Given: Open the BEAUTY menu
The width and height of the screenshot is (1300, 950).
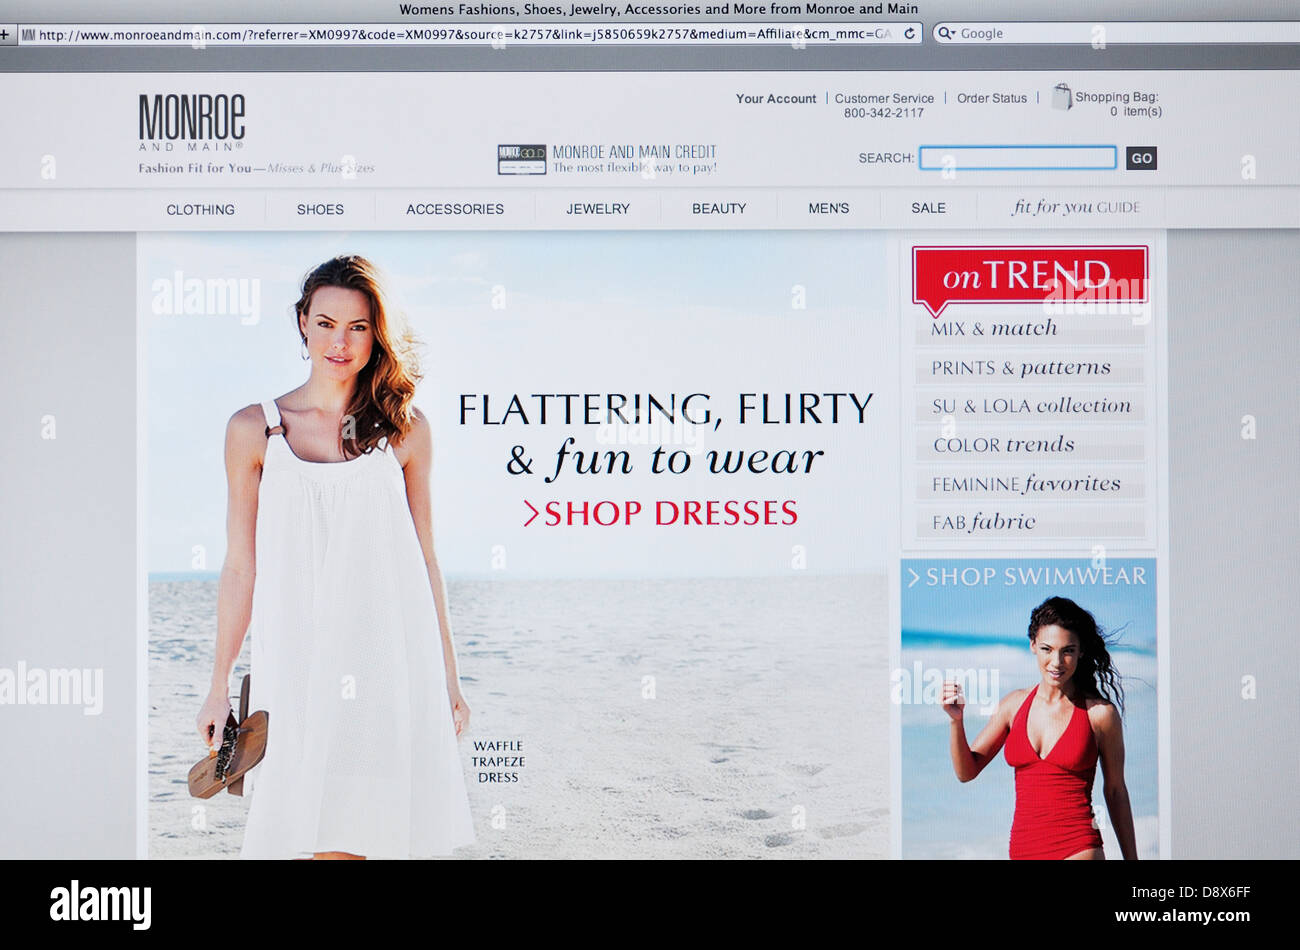Looking at the screenshot, I should [719, 209].
